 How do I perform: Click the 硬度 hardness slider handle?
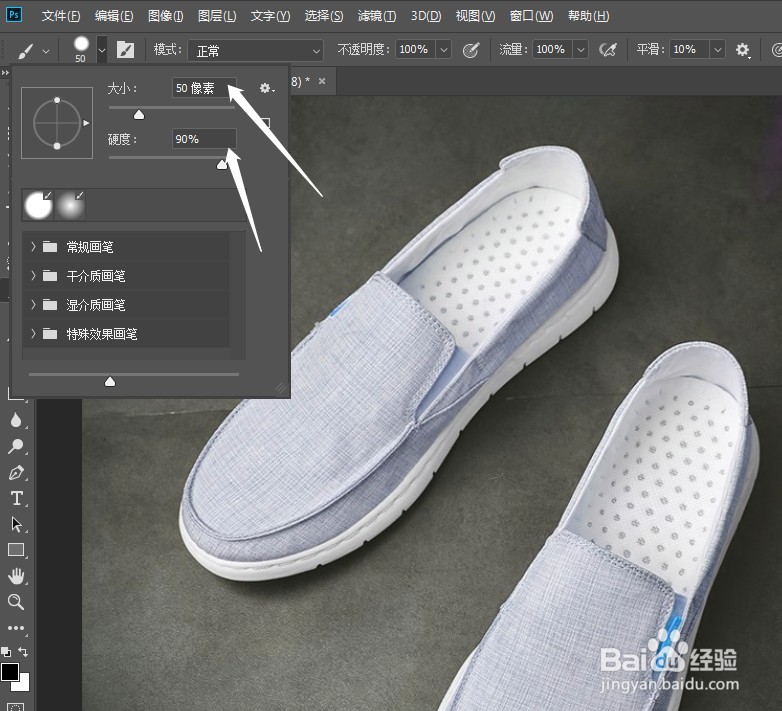(222, 165)
